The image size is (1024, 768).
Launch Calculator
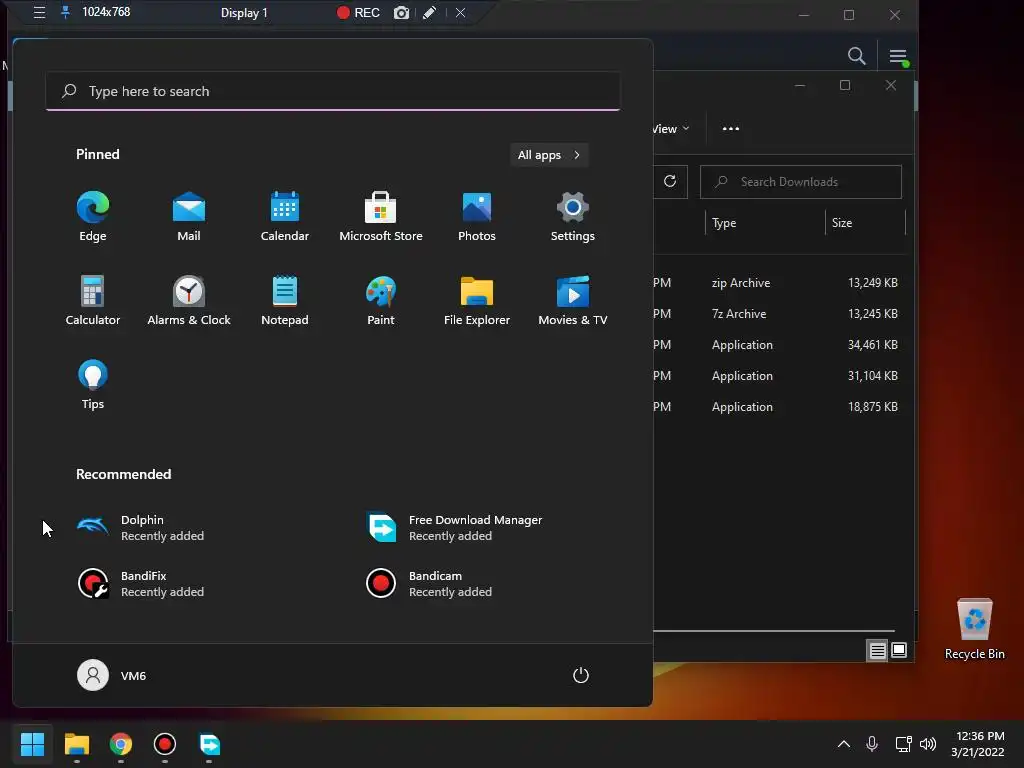tap(93, 300)
